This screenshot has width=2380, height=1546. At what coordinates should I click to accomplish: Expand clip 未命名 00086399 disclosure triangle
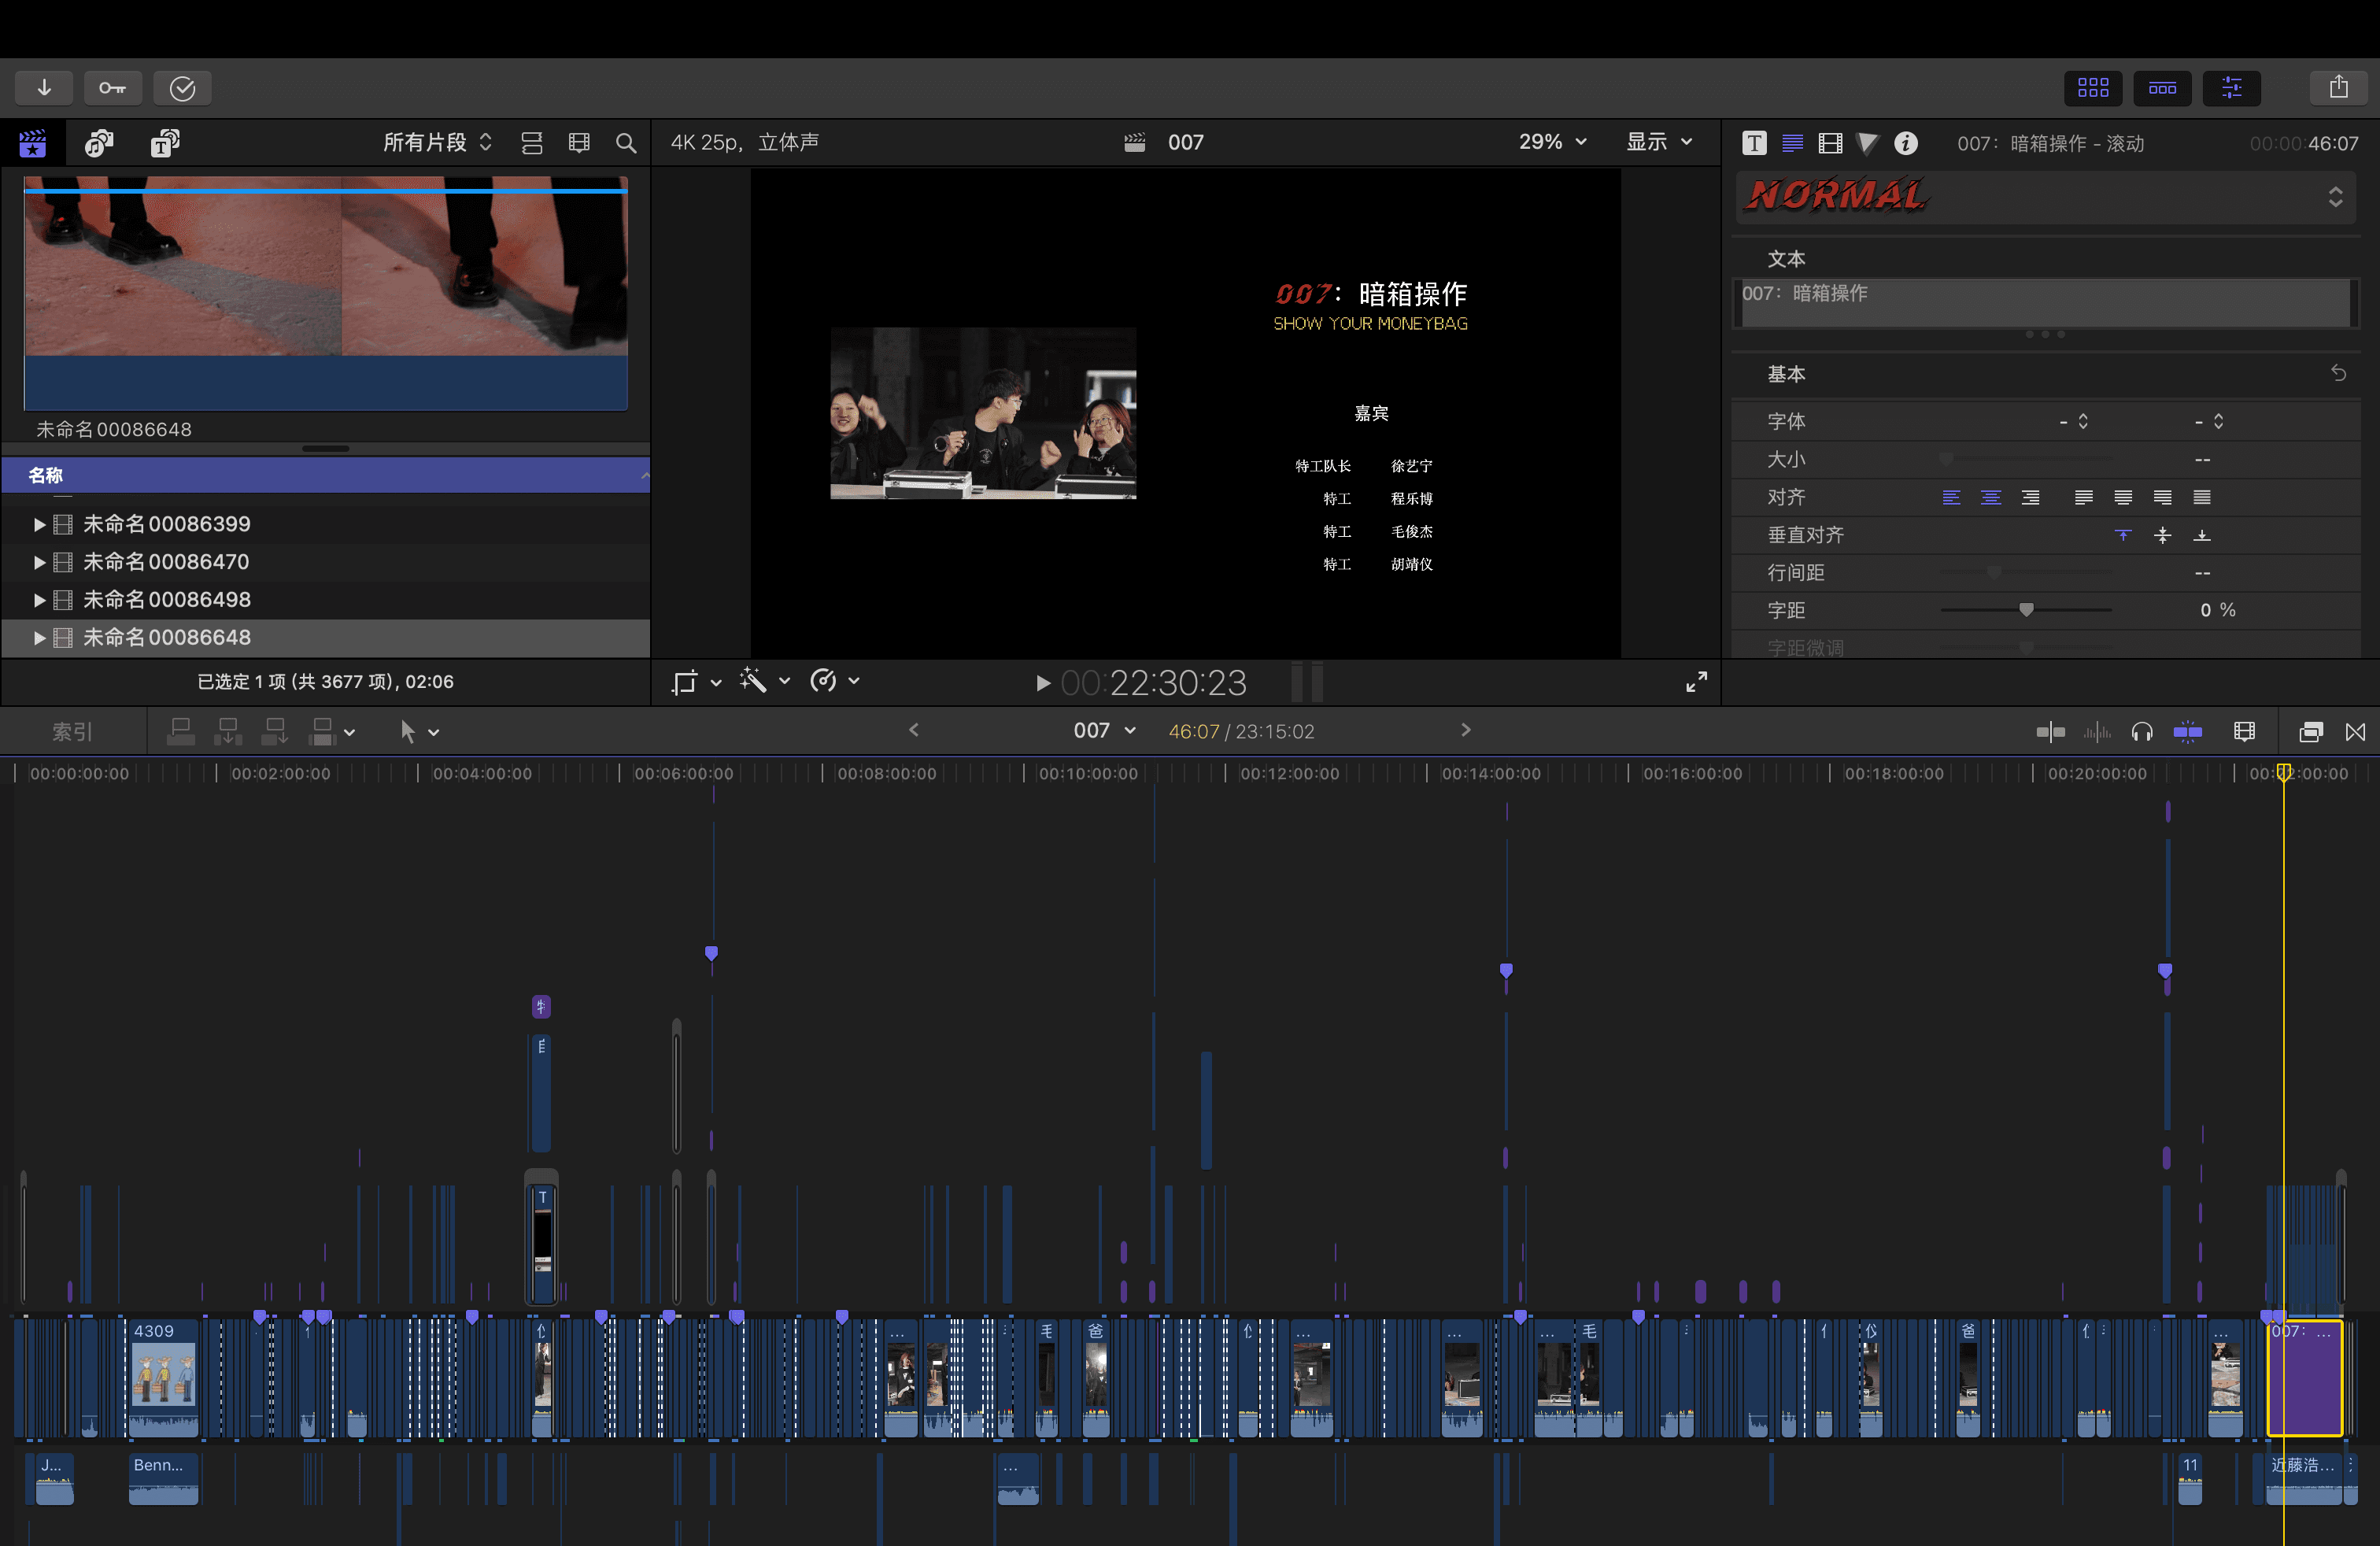coord(39,524)
